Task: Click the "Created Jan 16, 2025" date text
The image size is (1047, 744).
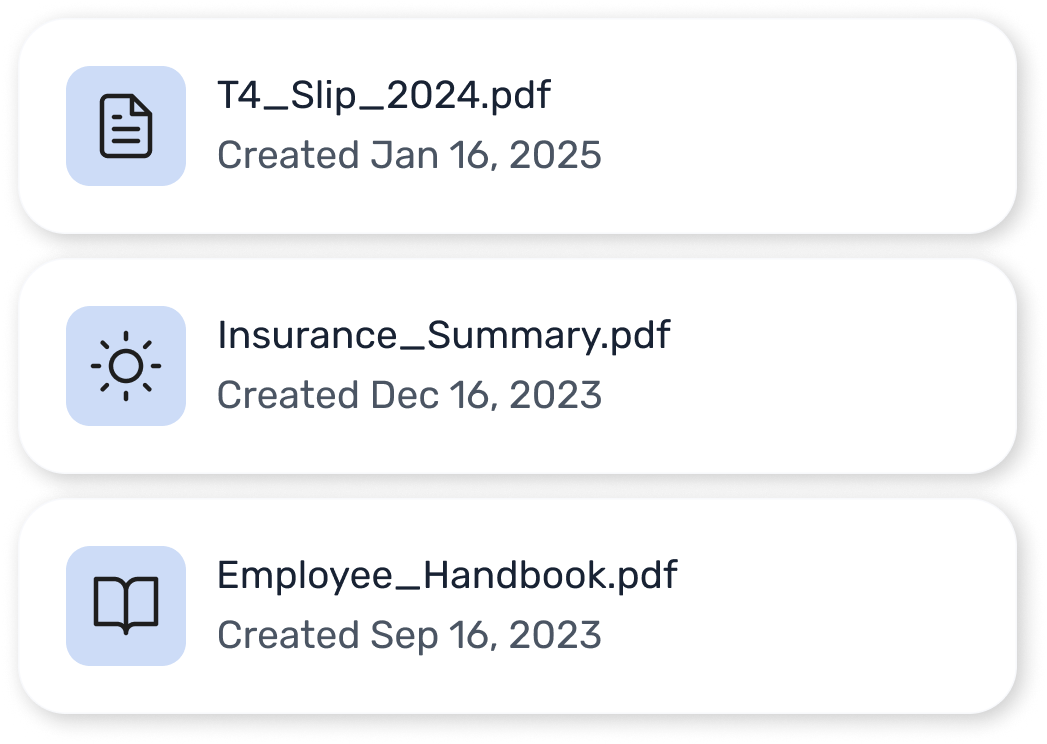Action: pyautogui.click(x=409, y=156)
